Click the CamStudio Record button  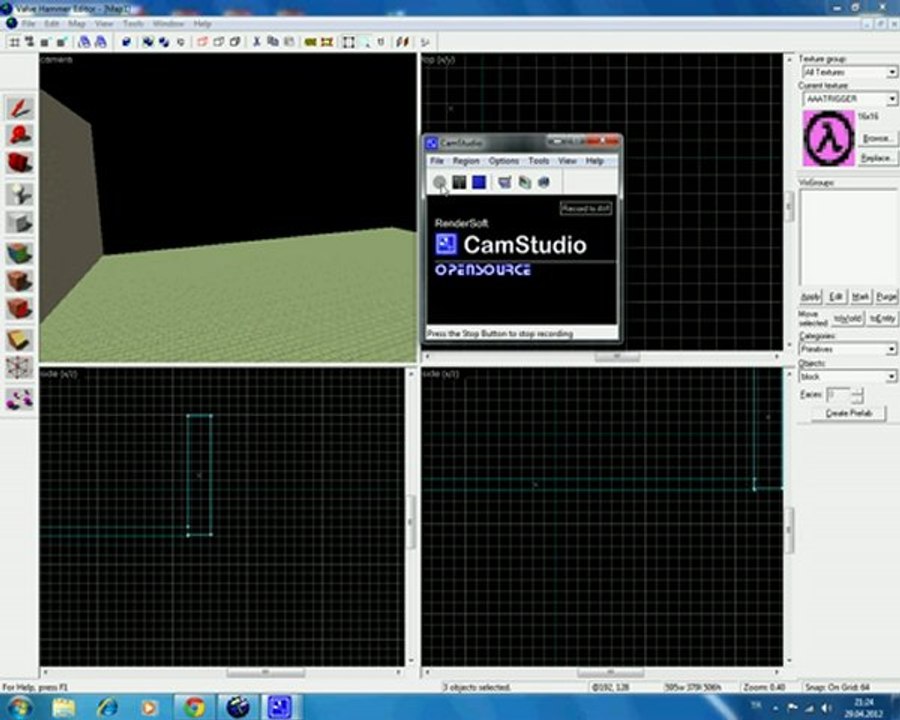440,182
